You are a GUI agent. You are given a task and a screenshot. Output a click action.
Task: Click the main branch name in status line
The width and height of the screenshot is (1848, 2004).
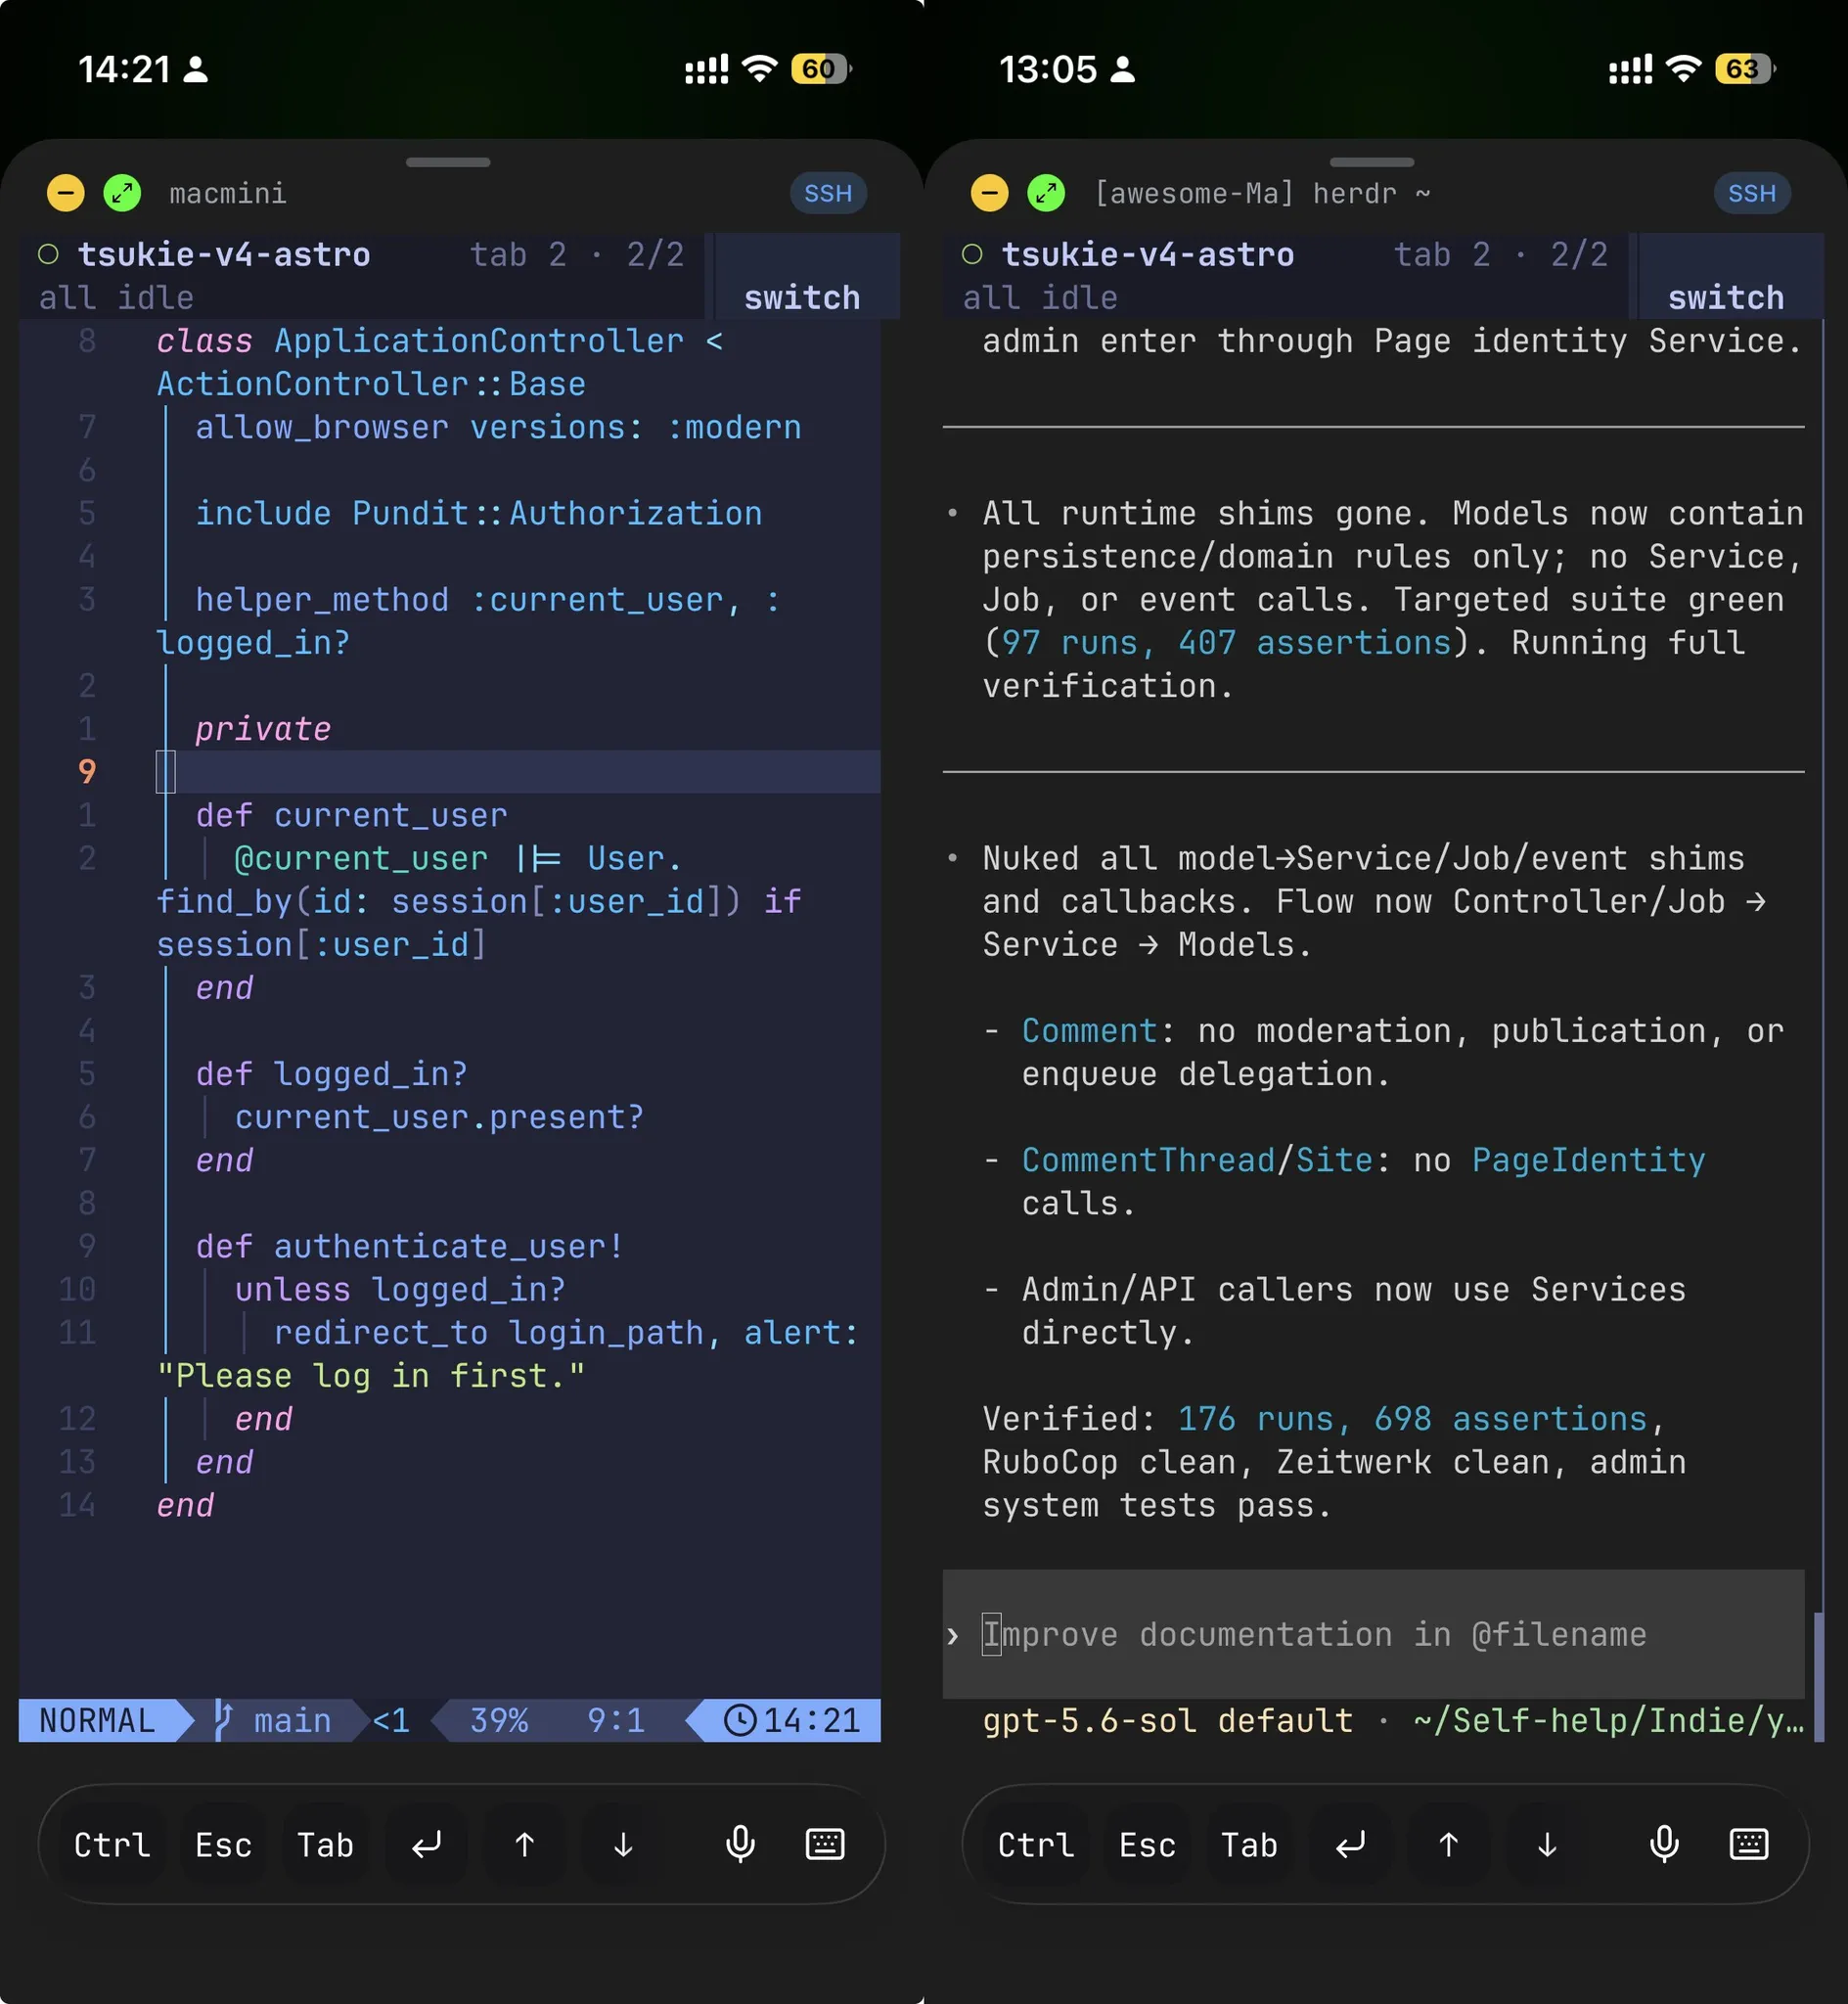[292, 1720]
